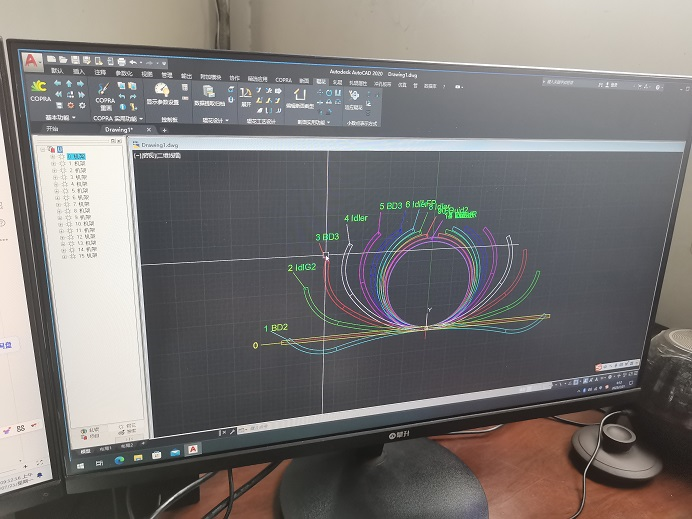This screenshot has width=692, height=519.
Task: Click the search box in the title bar
Action: [567, 83]
